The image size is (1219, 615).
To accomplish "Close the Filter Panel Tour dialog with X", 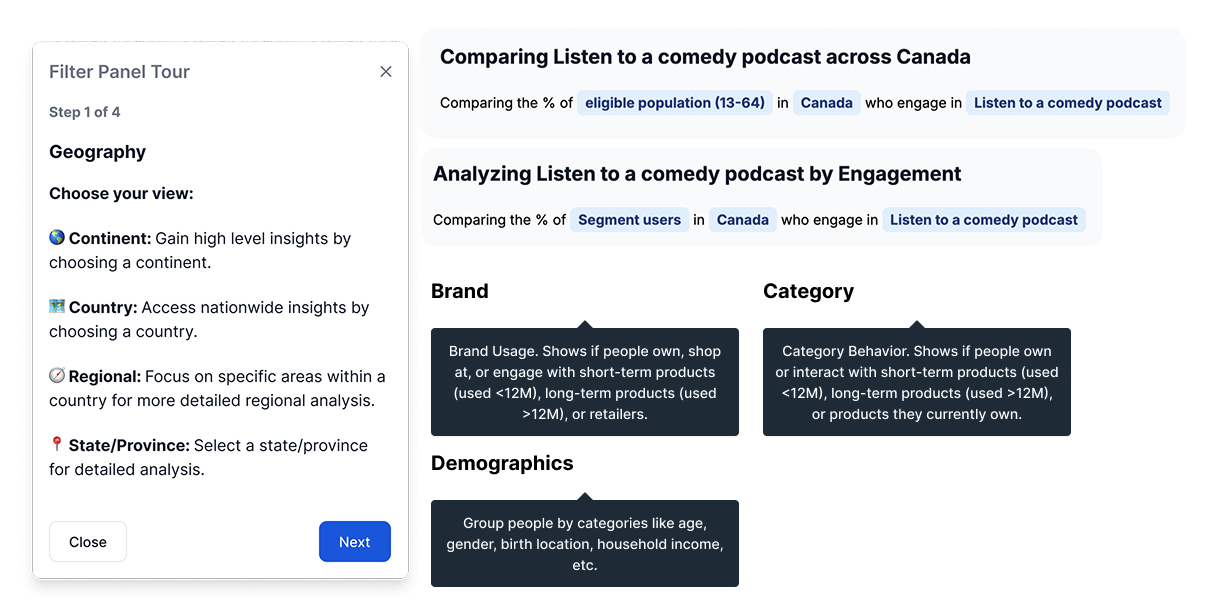I will pyautogui.click(x=386, y=72).
